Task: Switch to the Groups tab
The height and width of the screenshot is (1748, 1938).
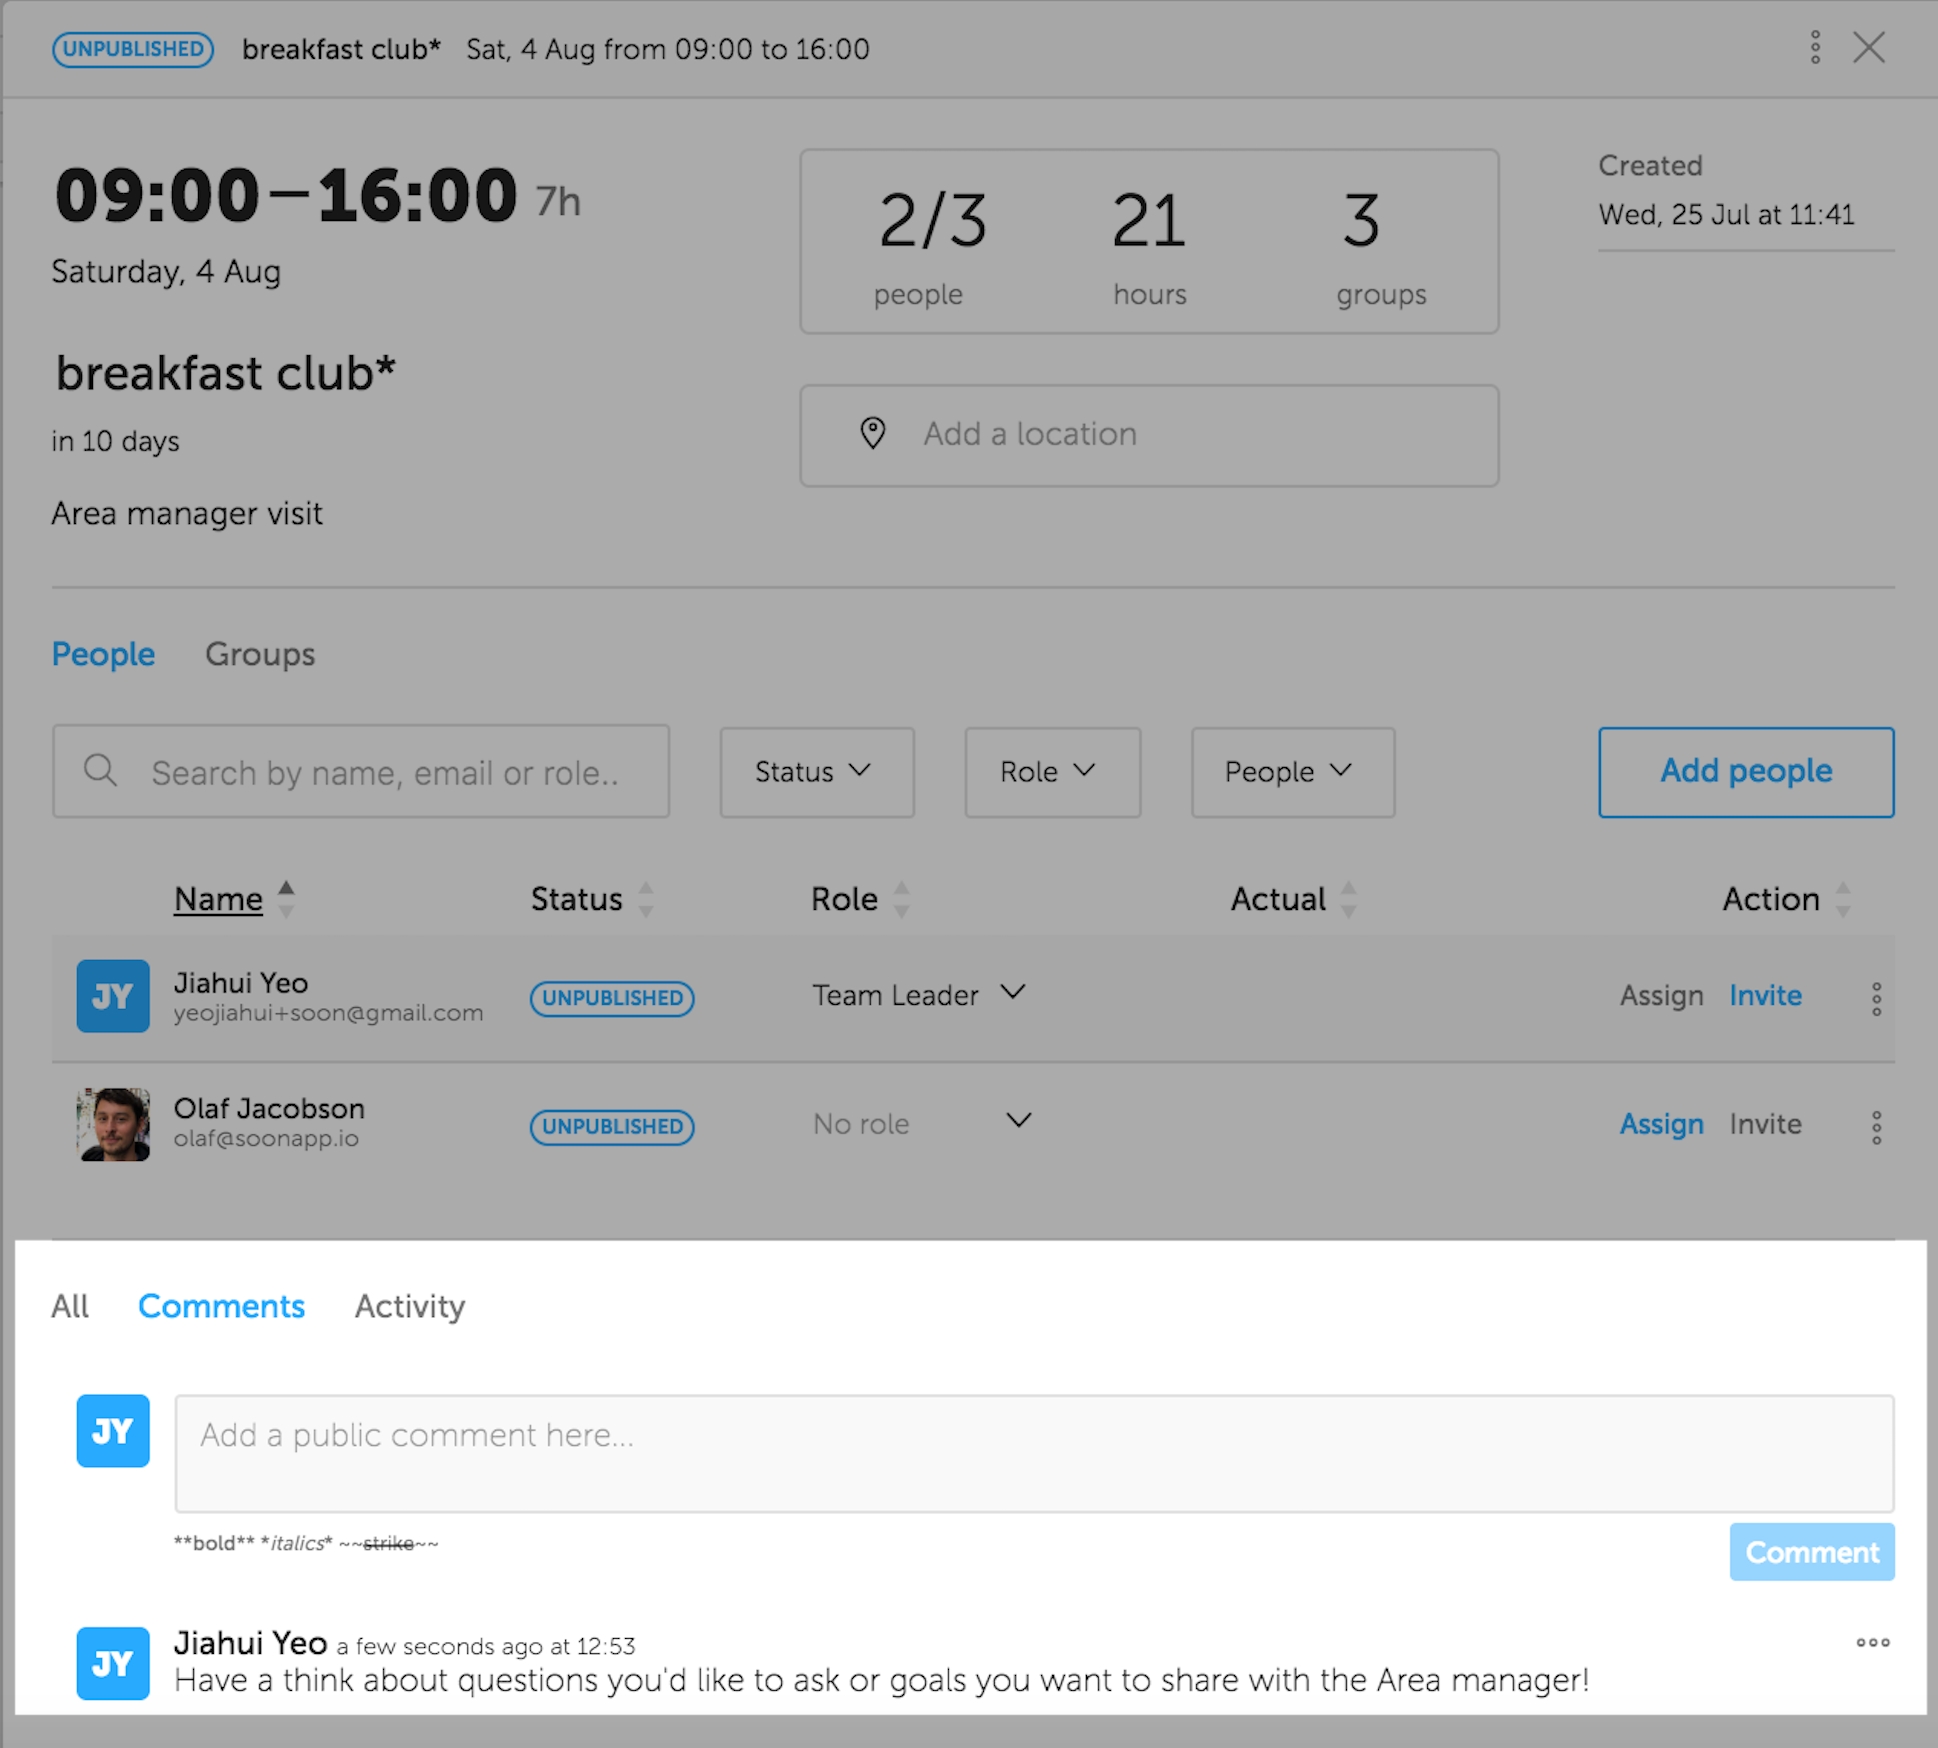Action: point(260,654)
